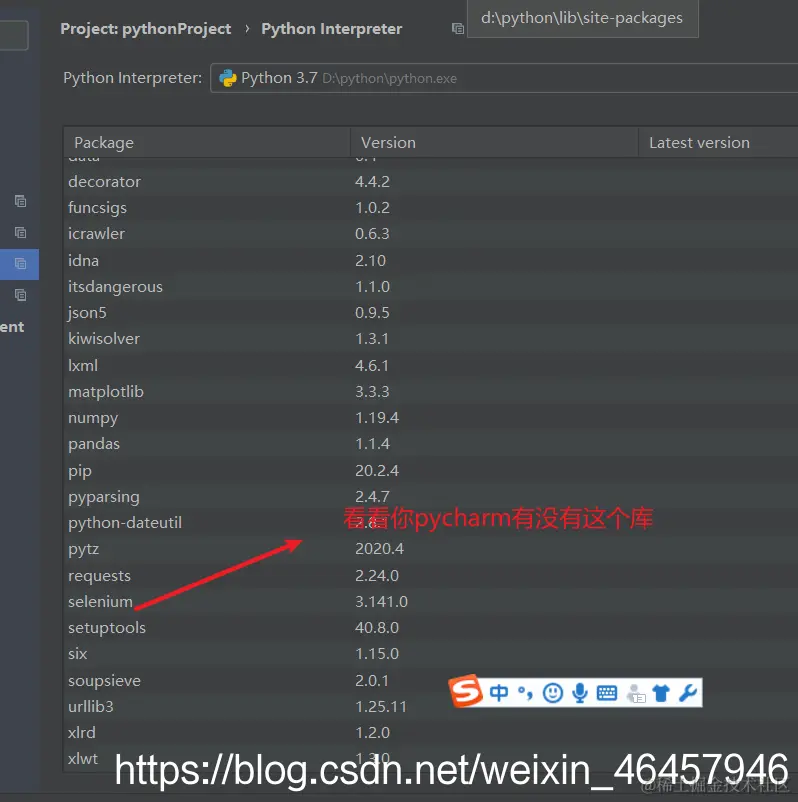
Task: Click requests' version cell 2.24.0
Action: pyautogui.click(x=377, y=575)
